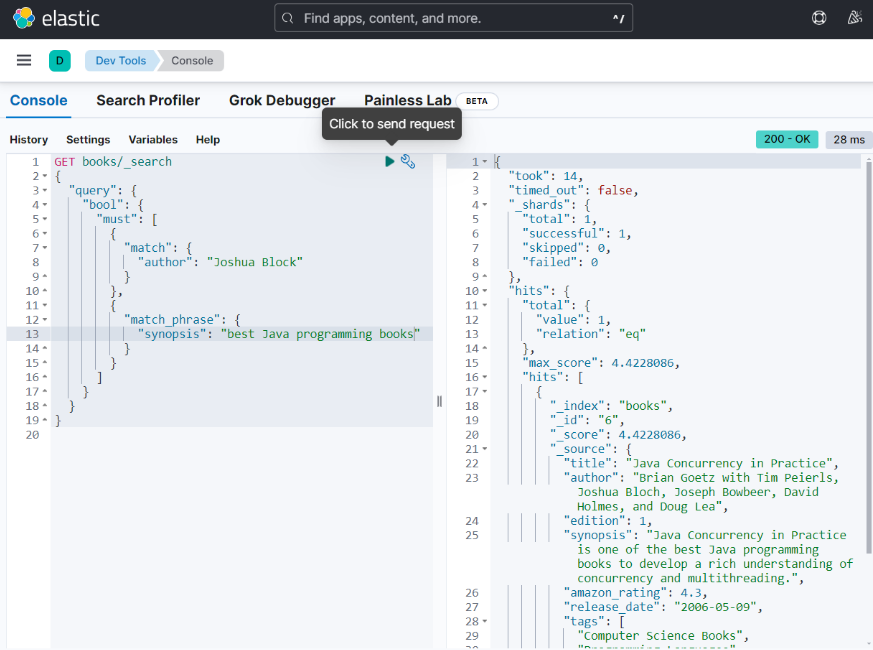Fold response root brace at line 1
The height and width of the screenshot is (650, 873).
(484, 162)
